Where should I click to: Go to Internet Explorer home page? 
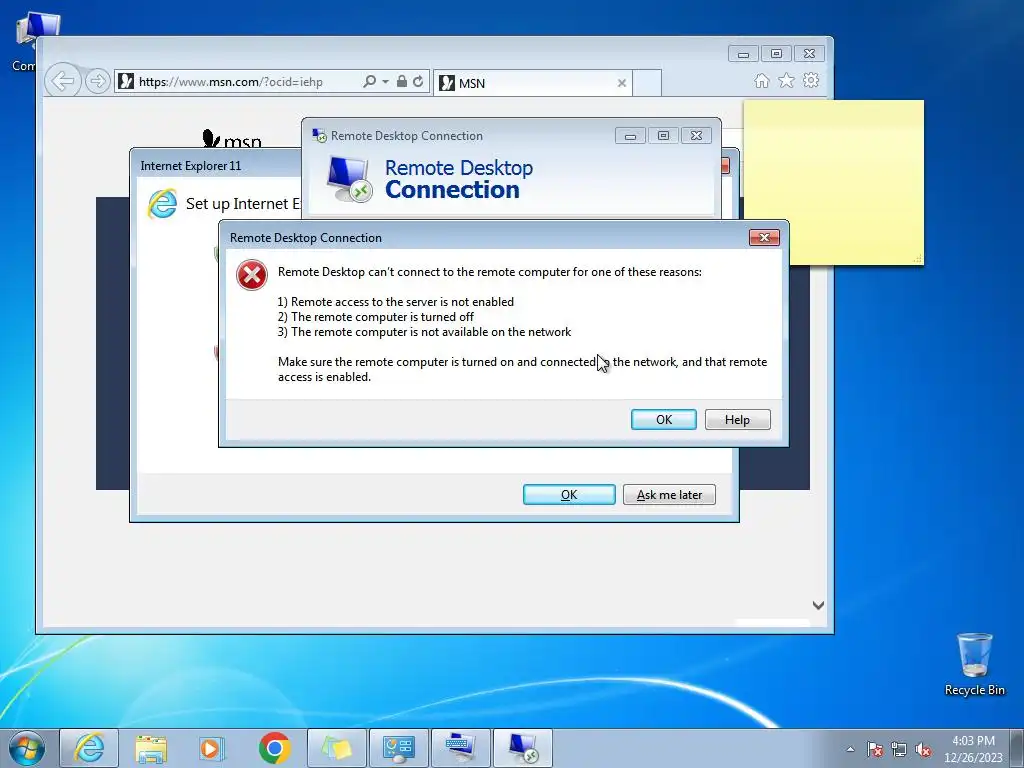761,80
